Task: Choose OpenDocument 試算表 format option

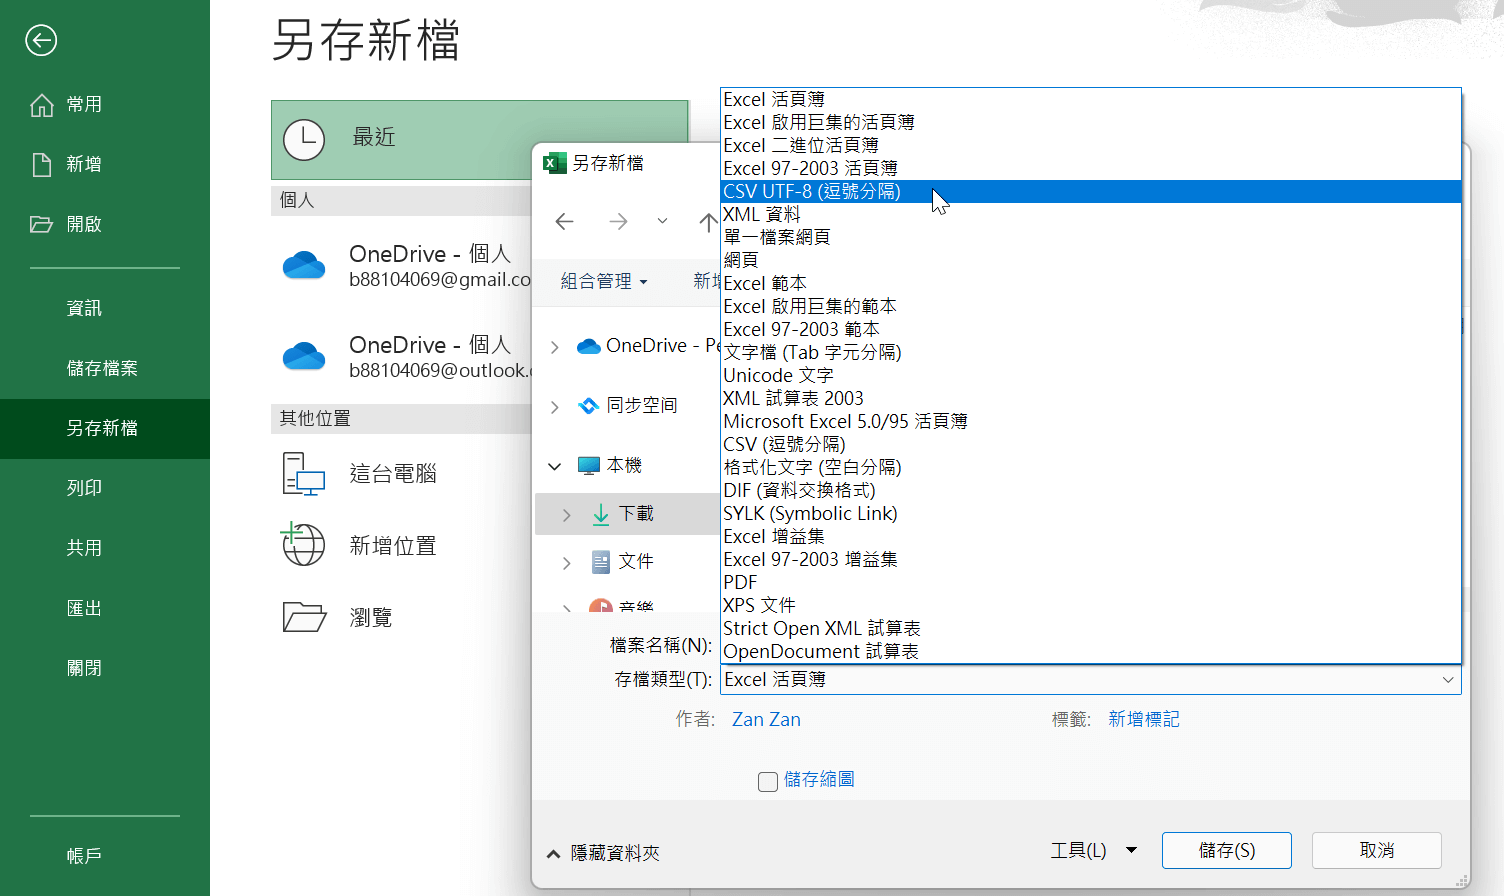Action: click(x=1091, y=651)
